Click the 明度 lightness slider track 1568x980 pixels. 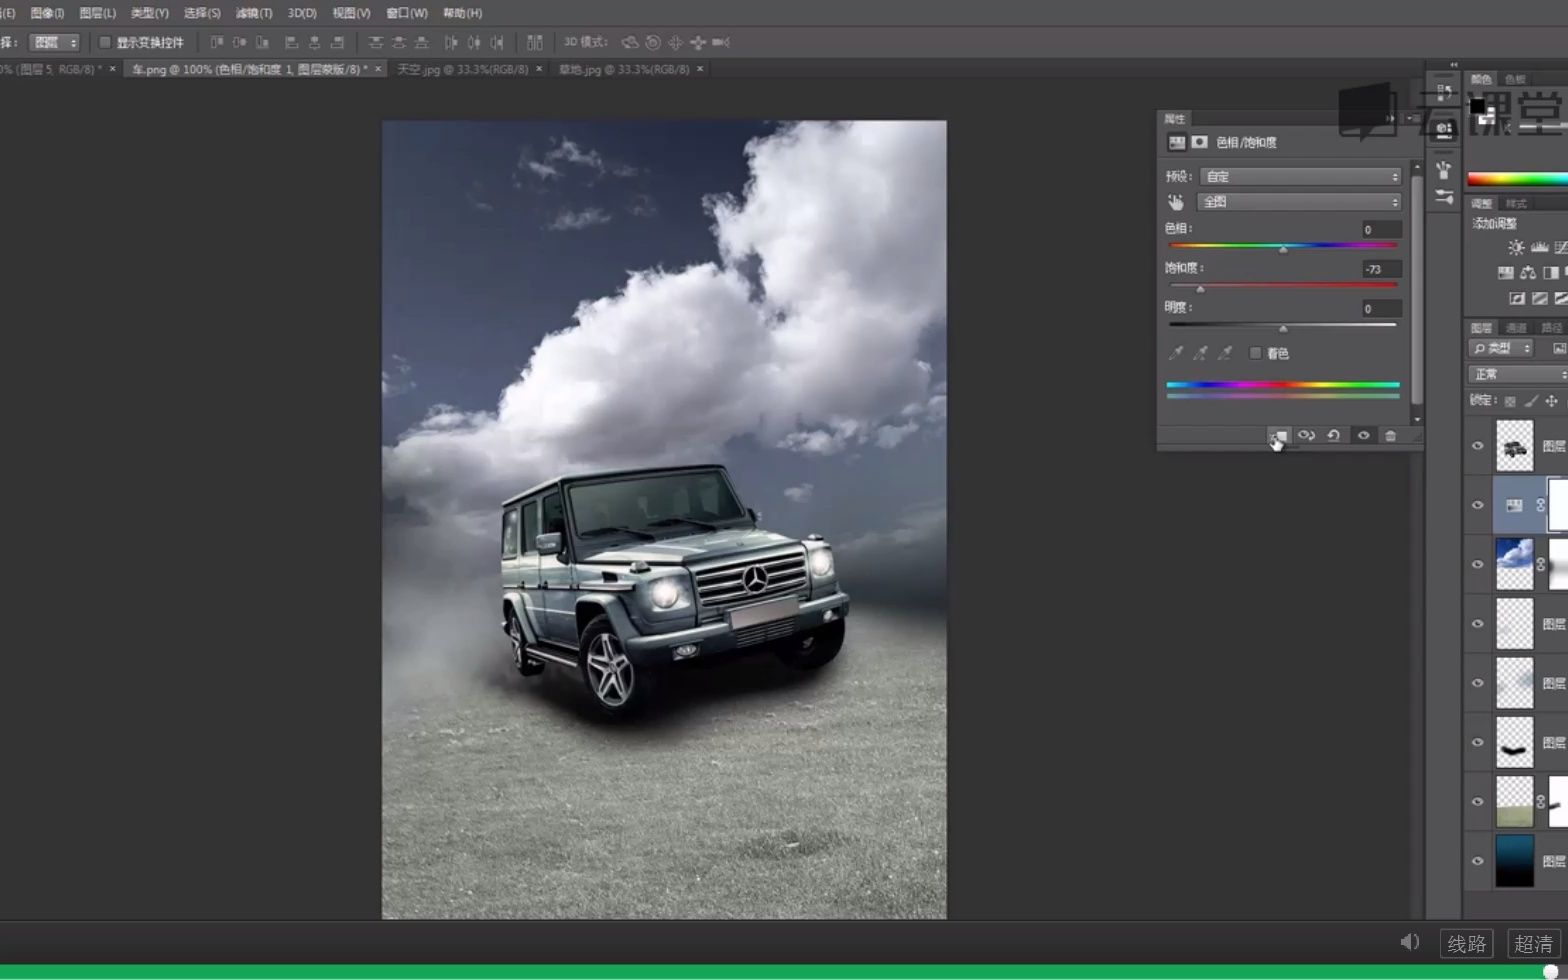pyautogui.click(x=1283, y=325)
